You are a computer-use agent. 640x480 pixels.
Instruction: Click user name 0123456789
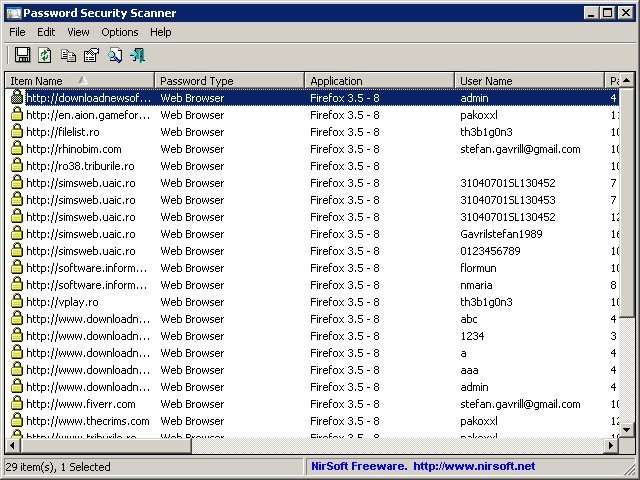coord(490,251)
